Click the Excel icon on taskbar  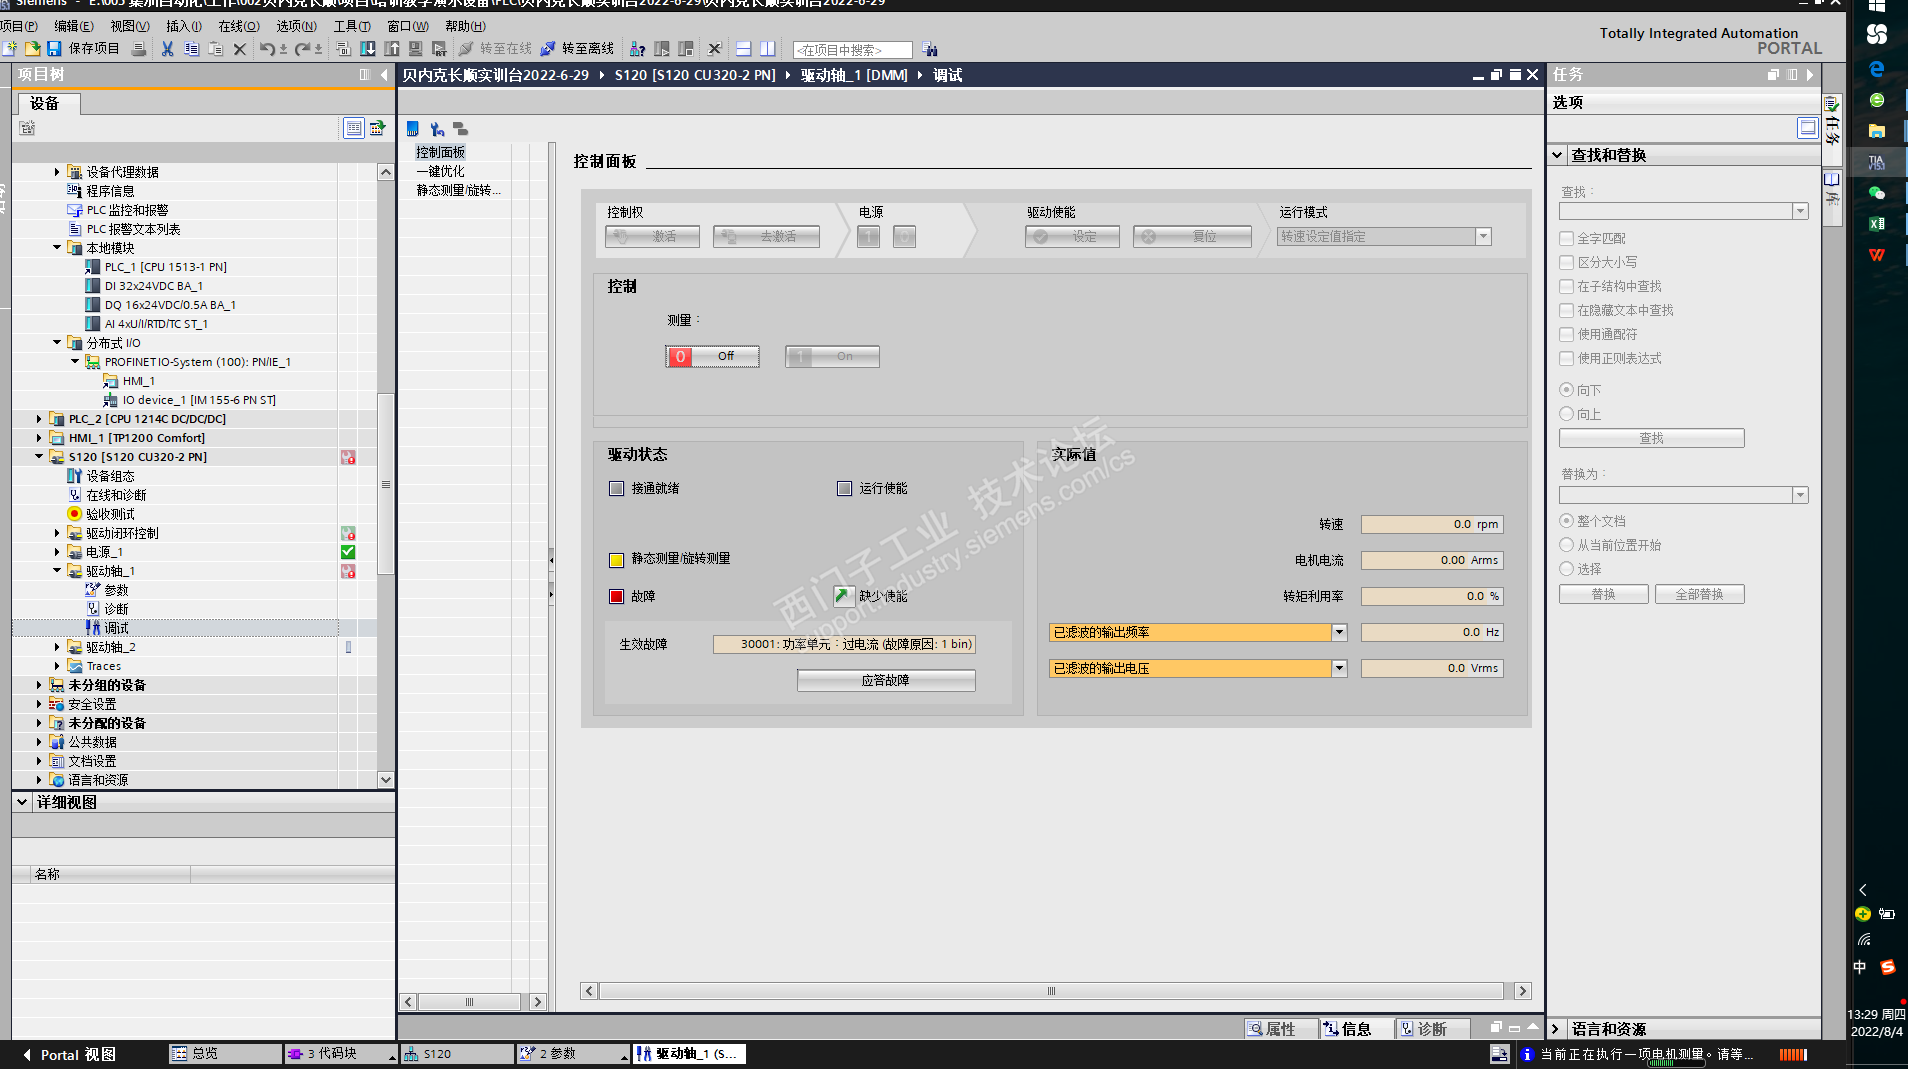[1877, 223]
